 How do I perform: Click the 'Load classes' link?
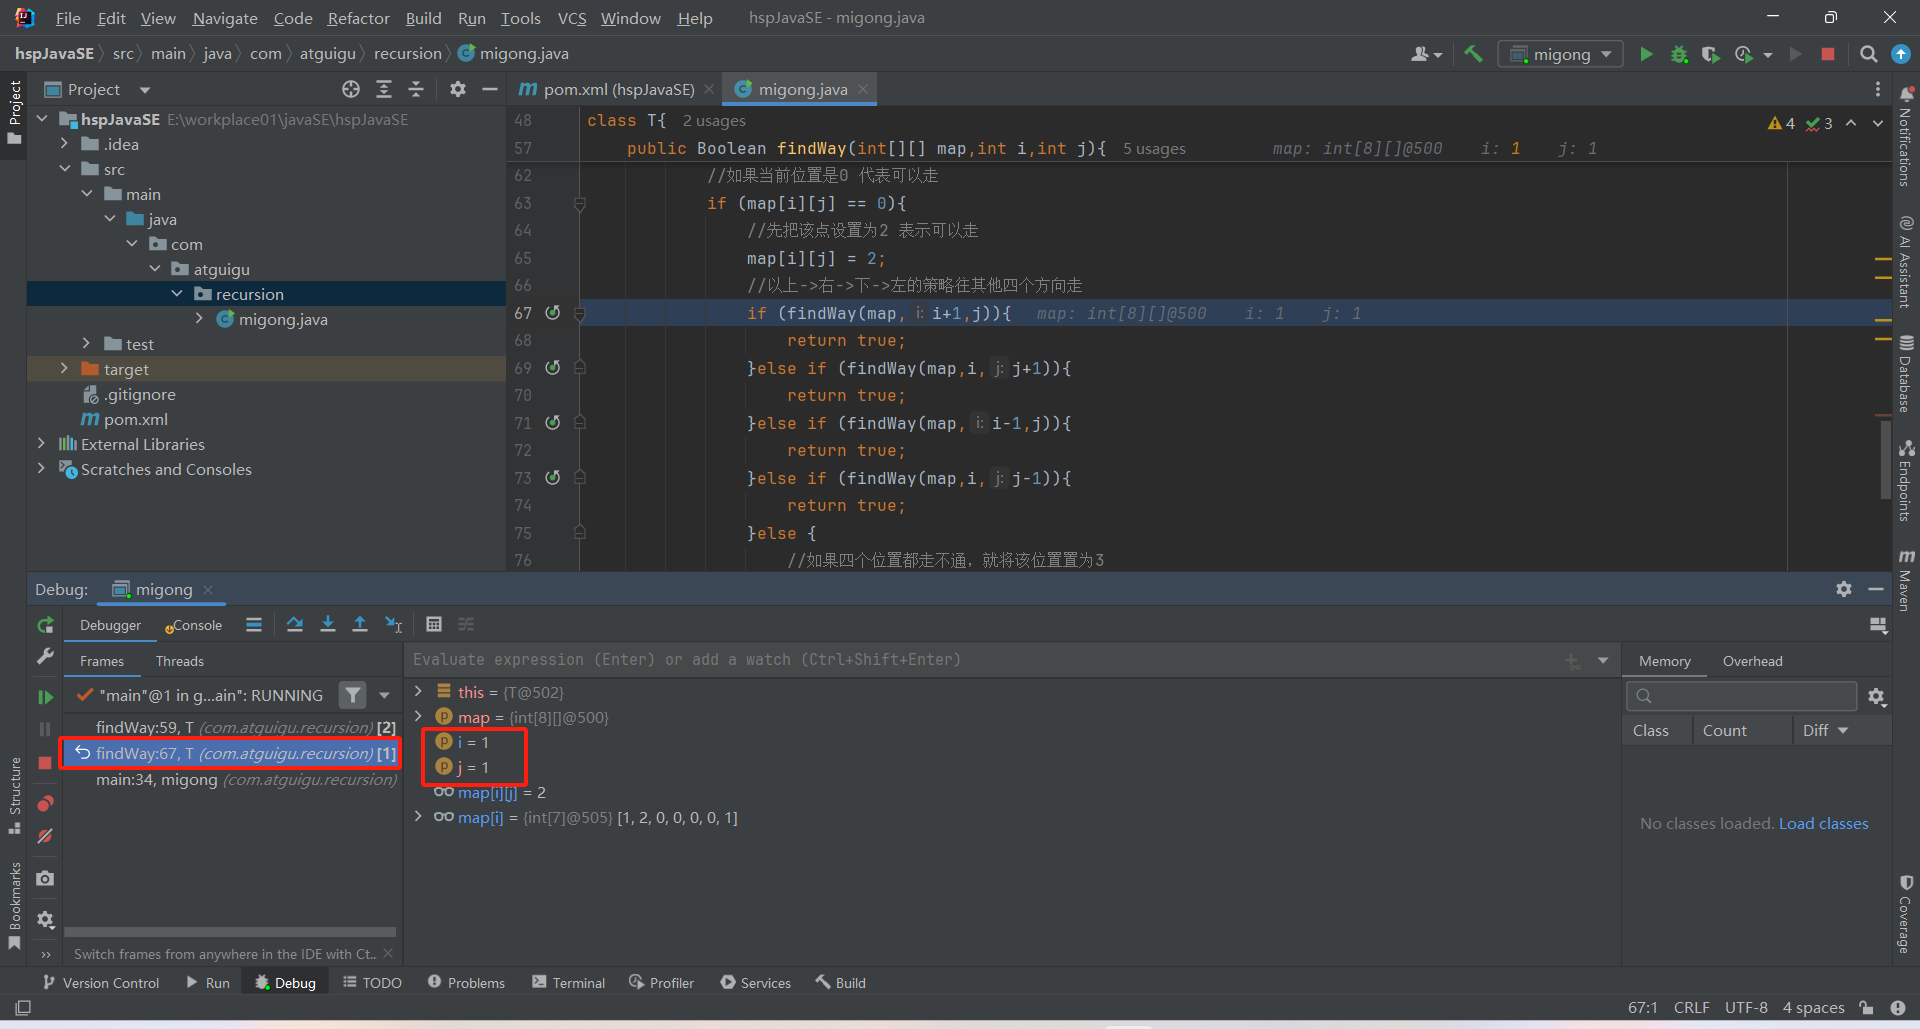[x=1822, y=824]
